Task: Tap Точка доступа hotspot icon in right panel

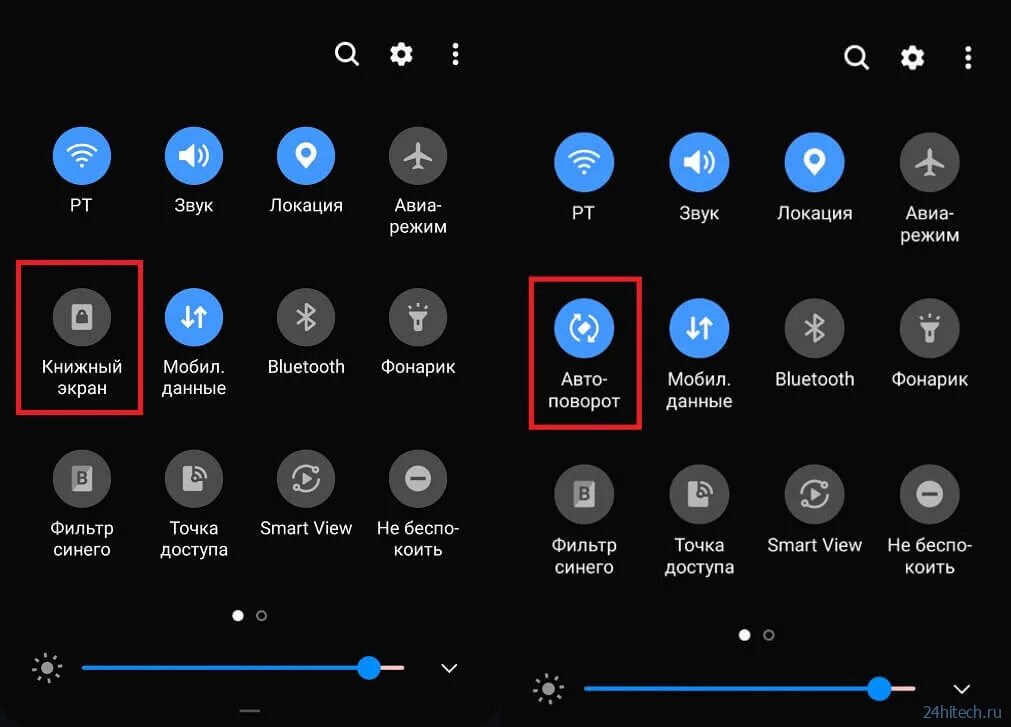Action: click(x=699, y=494)
